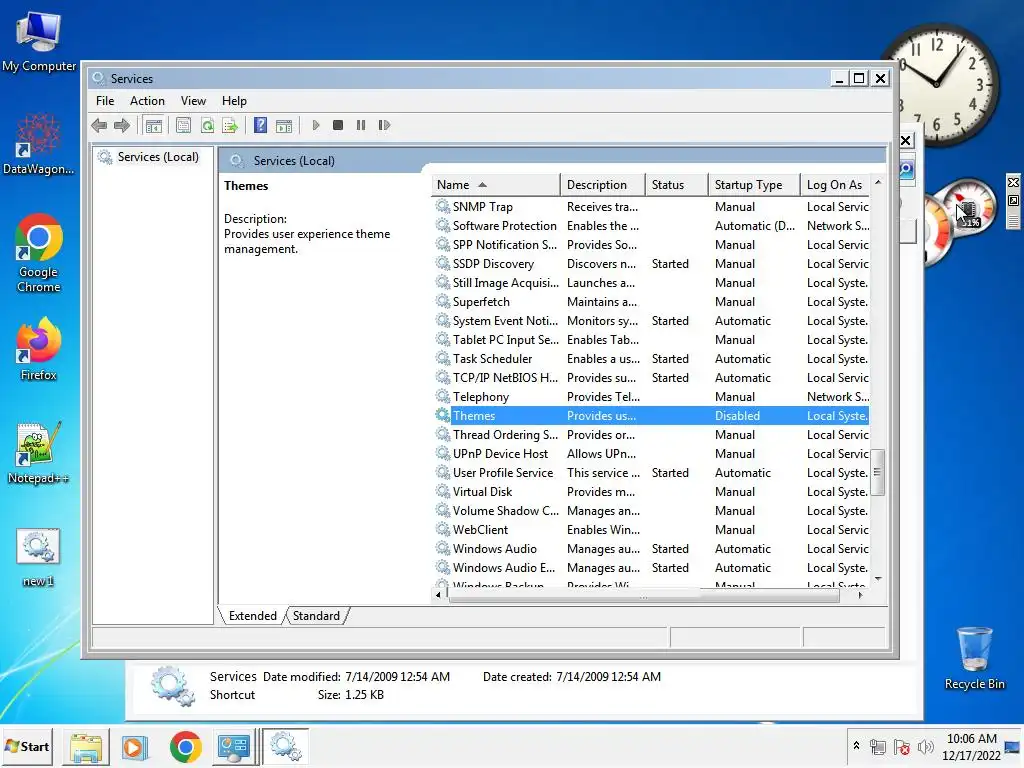Select the highlighted Themes service row
This screenshot has width=1024, height=768.
(651, 415)
